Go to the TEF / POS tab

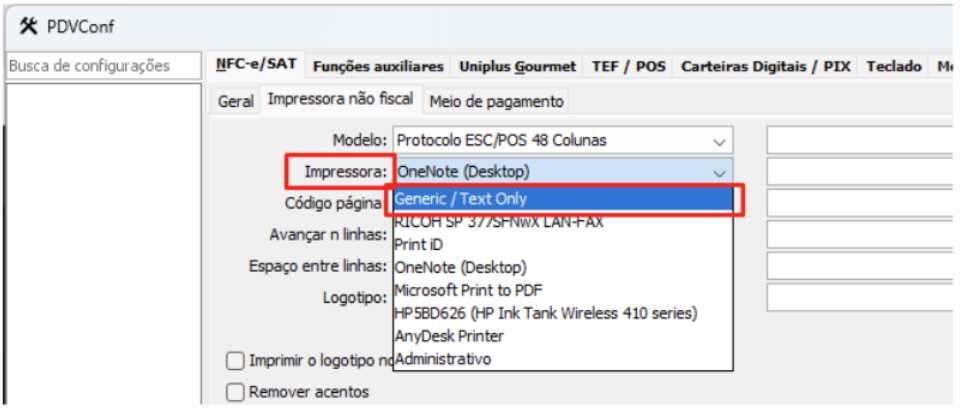coord(628,67)
